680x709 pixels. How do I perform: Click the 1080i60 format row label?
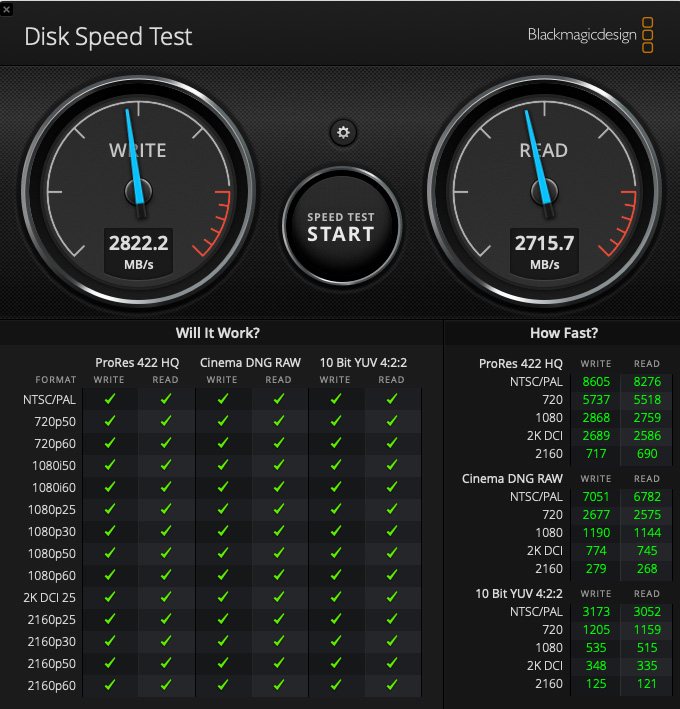point(54,487)
